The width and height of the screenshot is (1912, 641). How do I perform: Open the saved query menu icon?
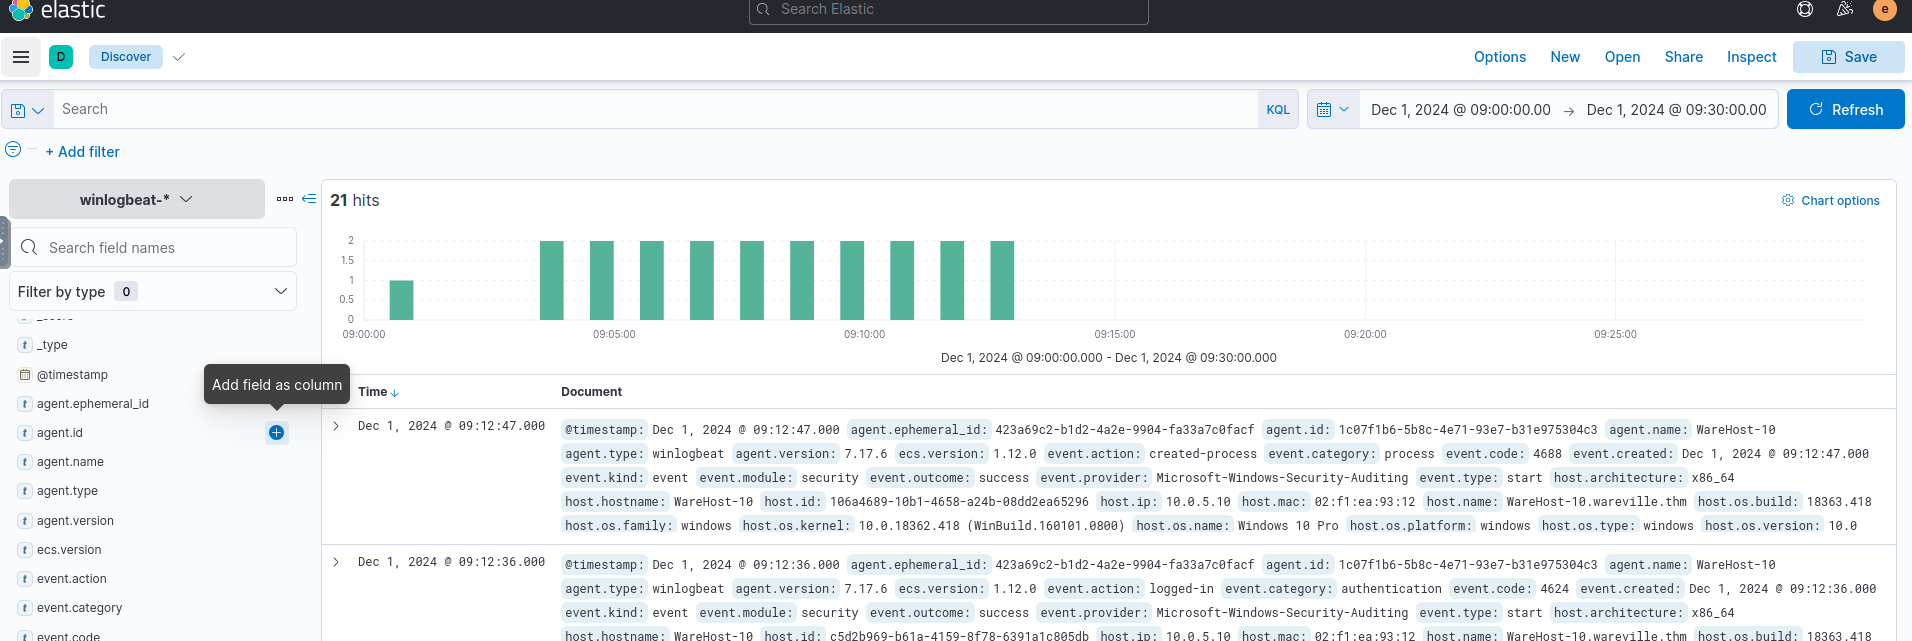point(27,110)
